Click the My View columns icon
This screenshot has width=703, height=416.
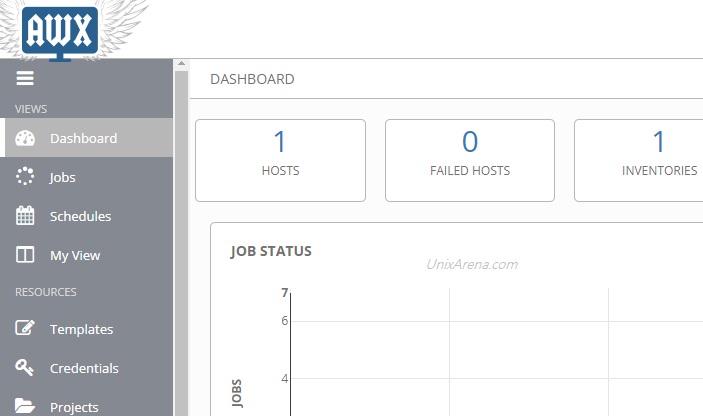tap(26, 255)
